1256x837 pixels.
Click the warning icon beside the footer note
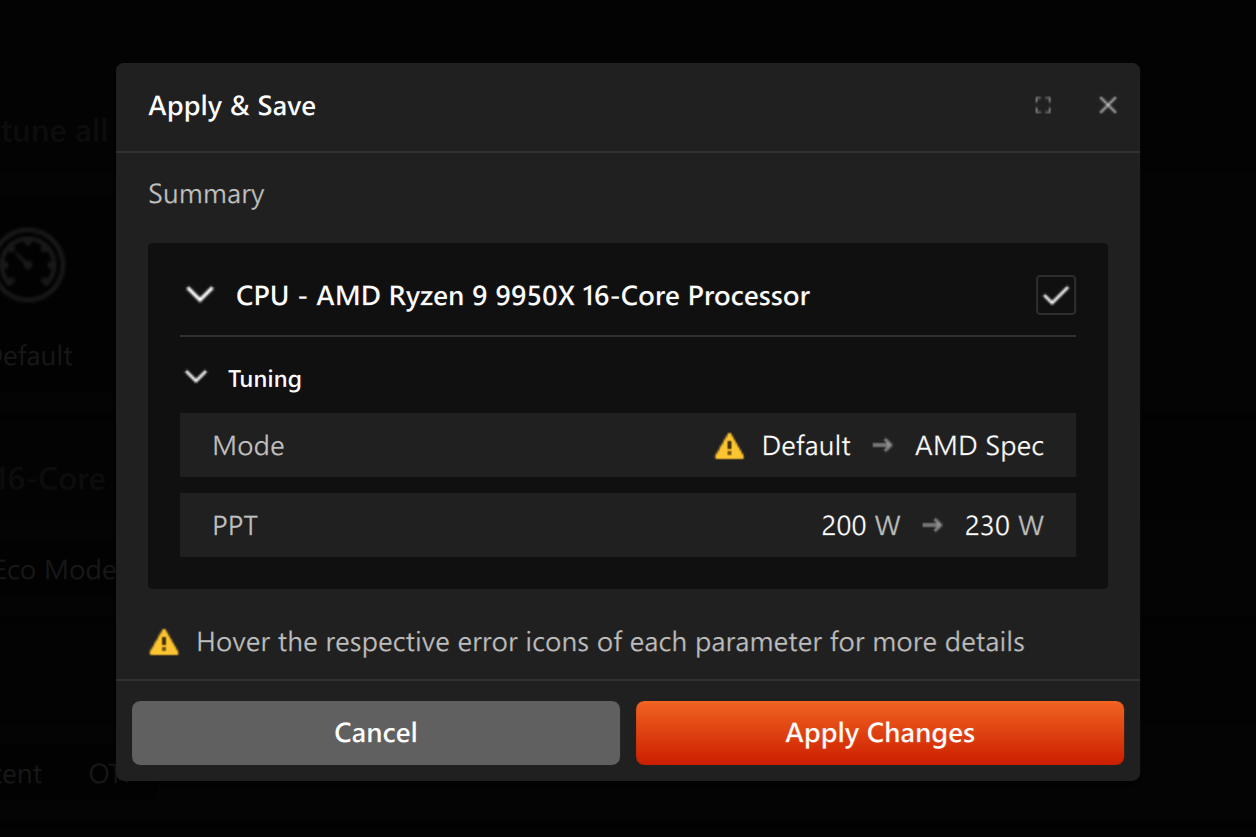(162, 642)
